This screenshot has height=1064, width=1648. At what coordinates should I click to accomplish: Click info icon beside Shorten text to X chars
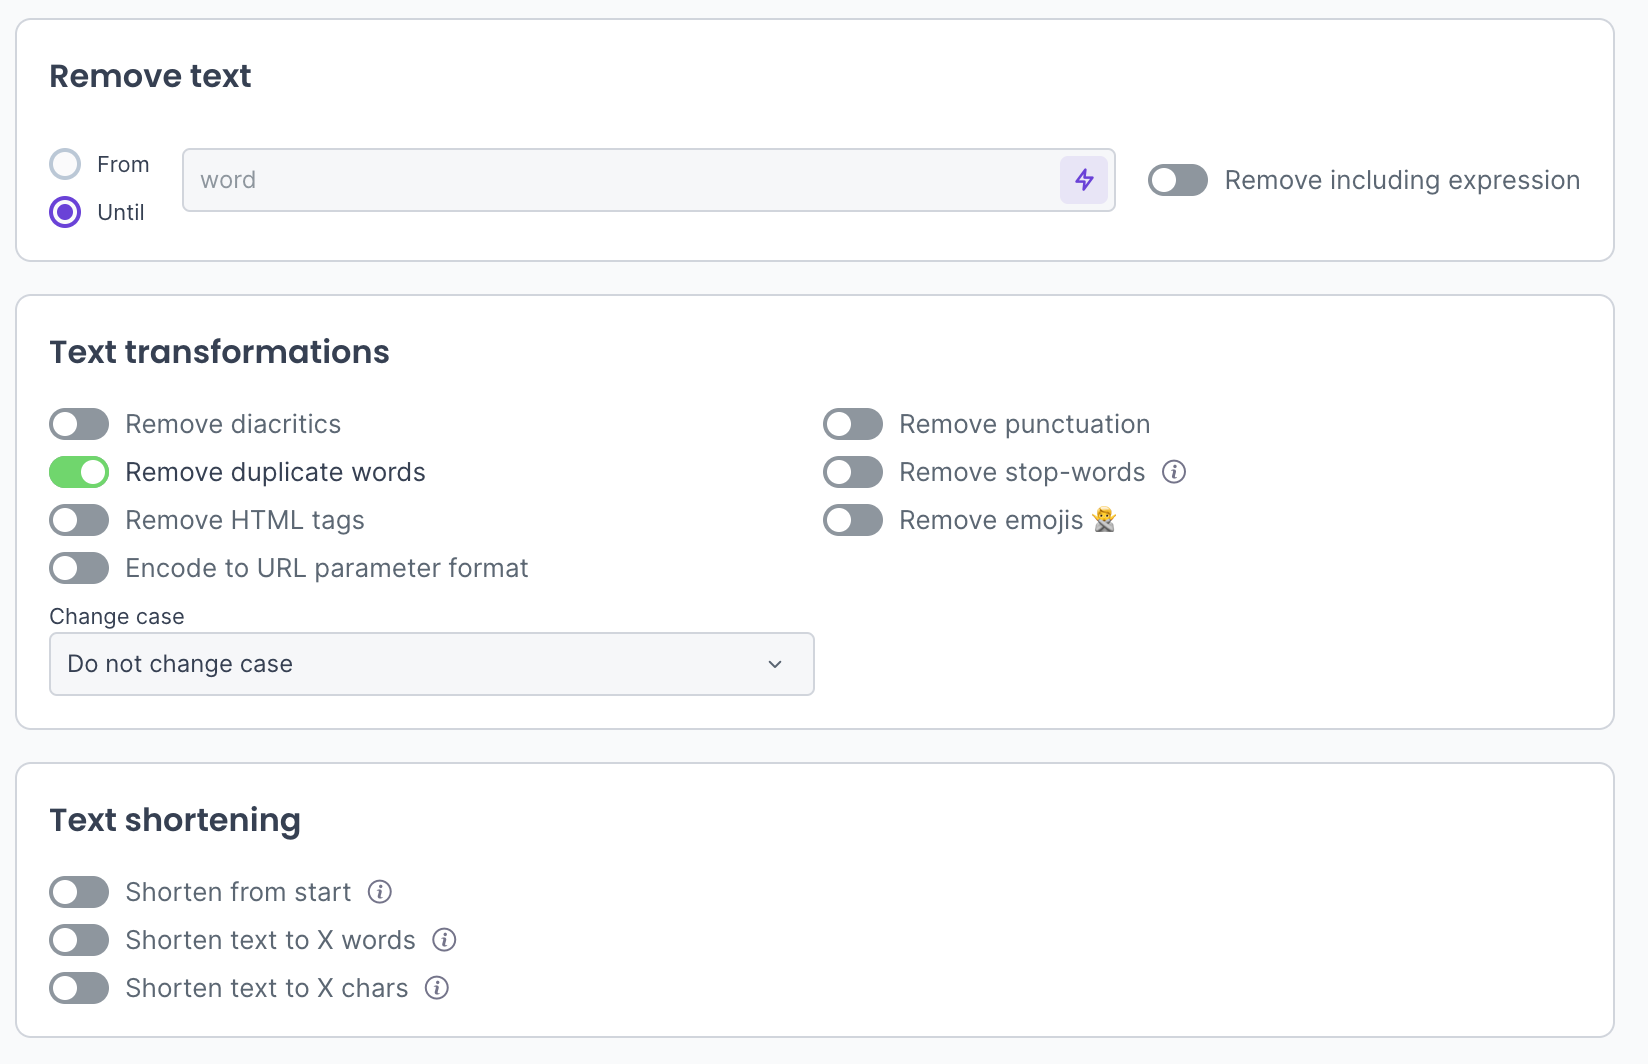click(x=437, y=988)
